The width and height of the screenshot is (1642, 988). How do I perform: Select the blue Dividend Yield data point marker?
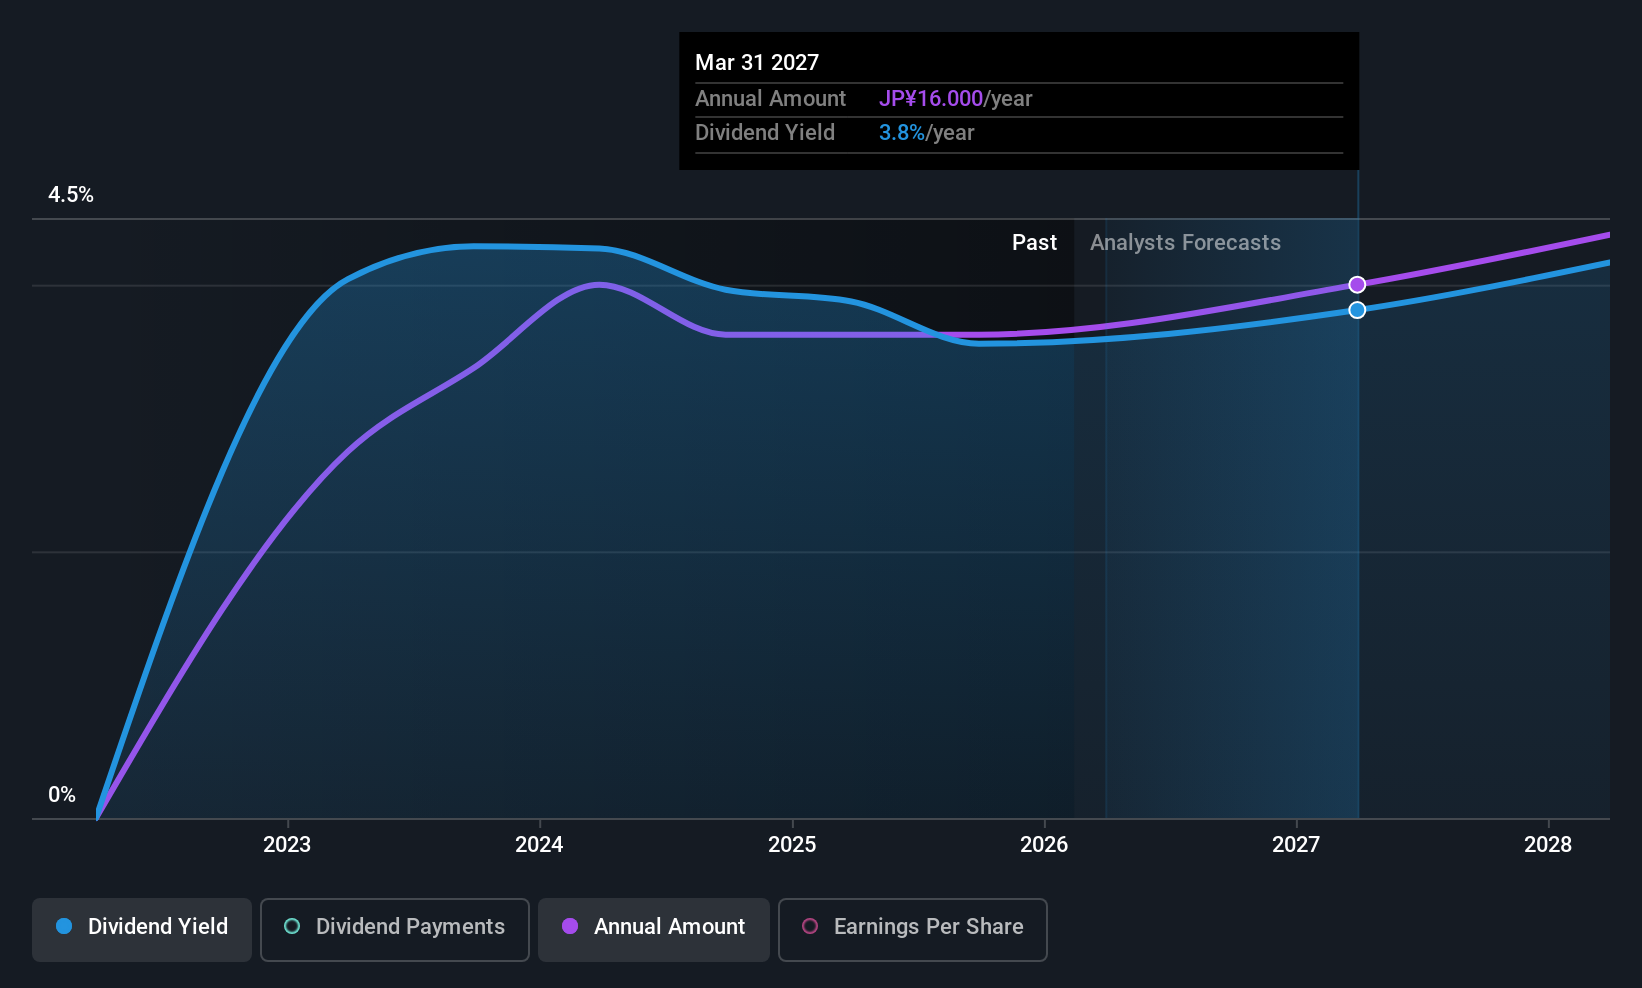click(x=1357, y=310)
